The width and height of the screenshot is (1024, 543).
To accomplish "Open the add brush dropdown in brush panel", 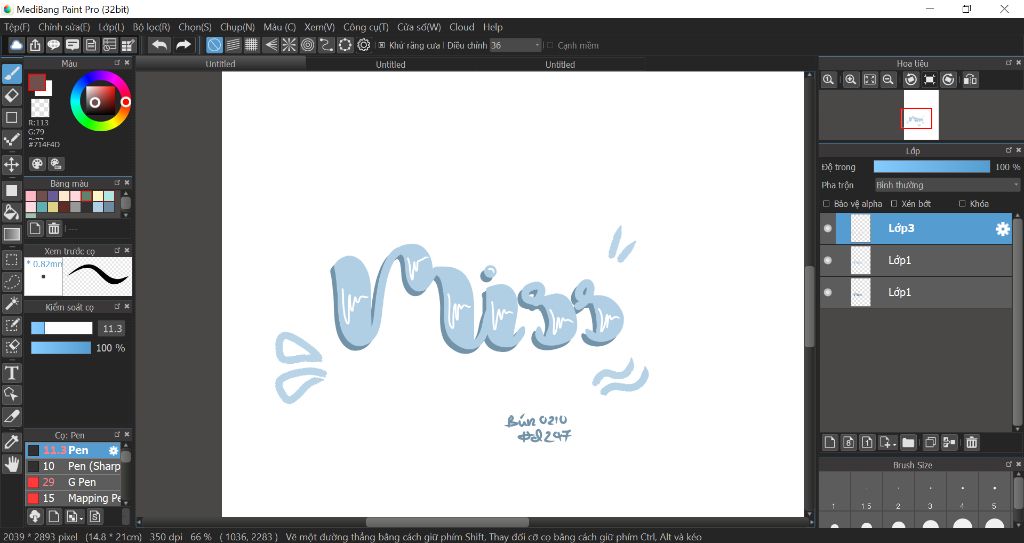I will pos(74,516).
